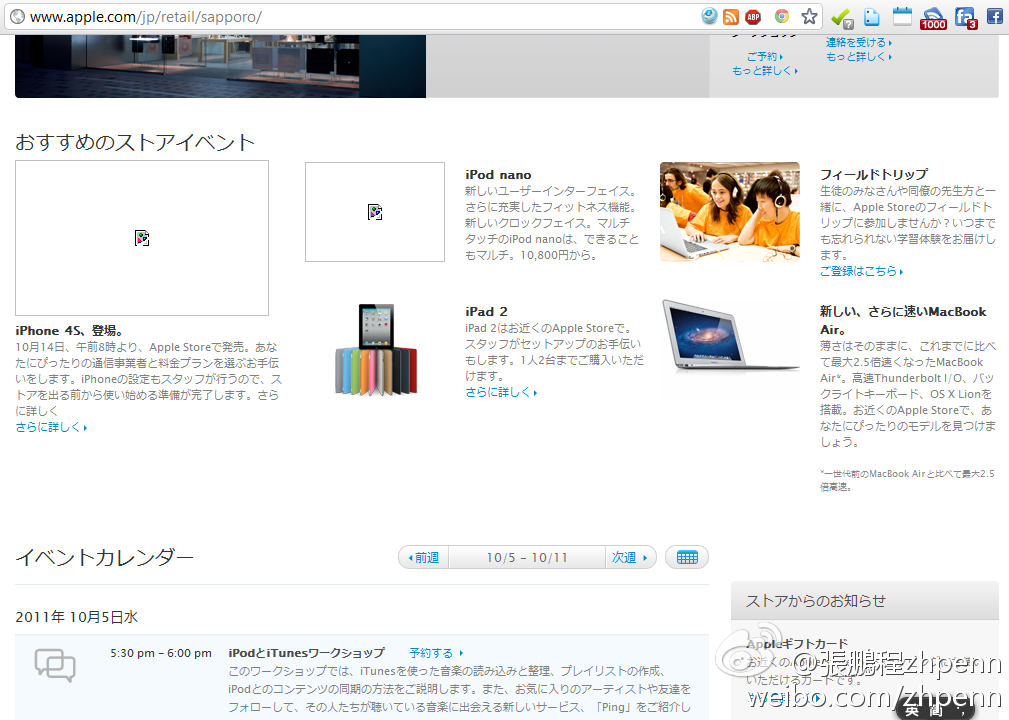The image size is (1009, 720).
Task: Click the 10/5 – 10/11 date range
Action: 527,557
